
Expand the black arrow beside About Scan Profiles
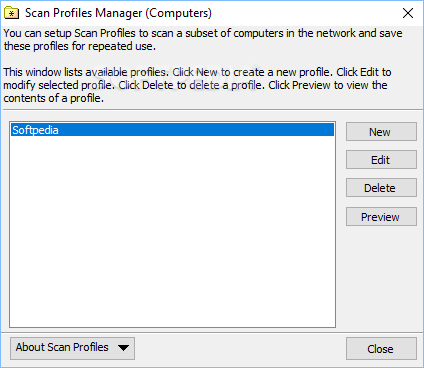[x=123, y=348]
